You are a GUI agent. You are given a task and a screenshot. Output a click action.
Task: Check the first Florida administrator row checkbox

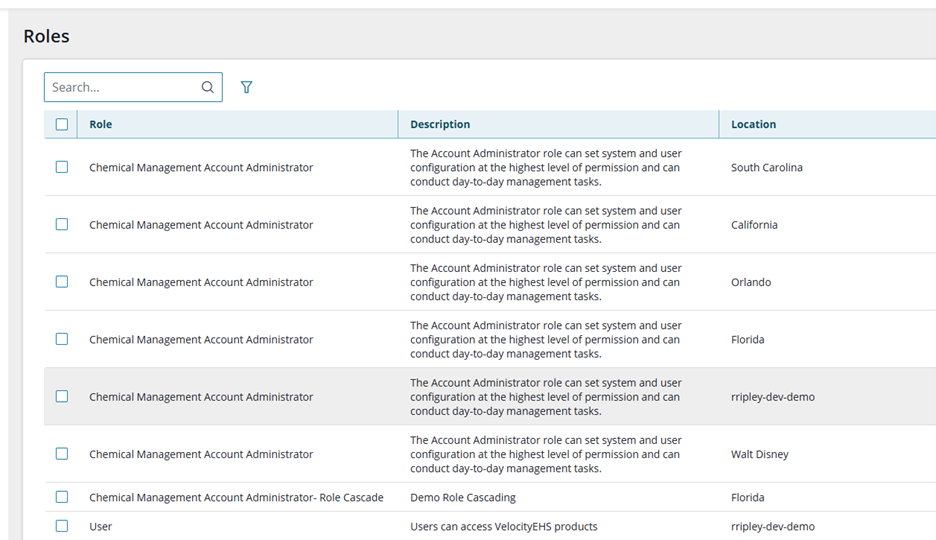coord(61,339)
